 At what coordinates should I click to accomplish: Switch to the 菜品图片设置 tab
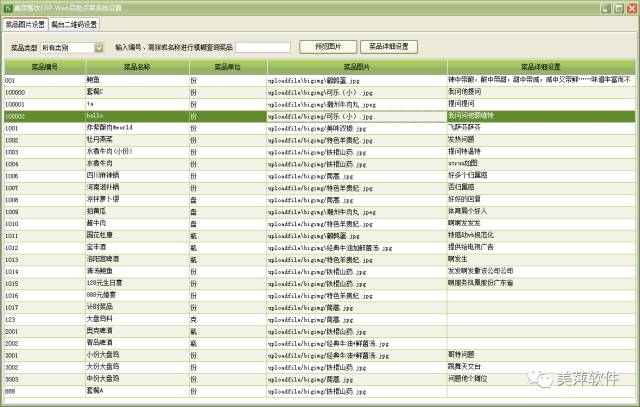pos(26,23)
